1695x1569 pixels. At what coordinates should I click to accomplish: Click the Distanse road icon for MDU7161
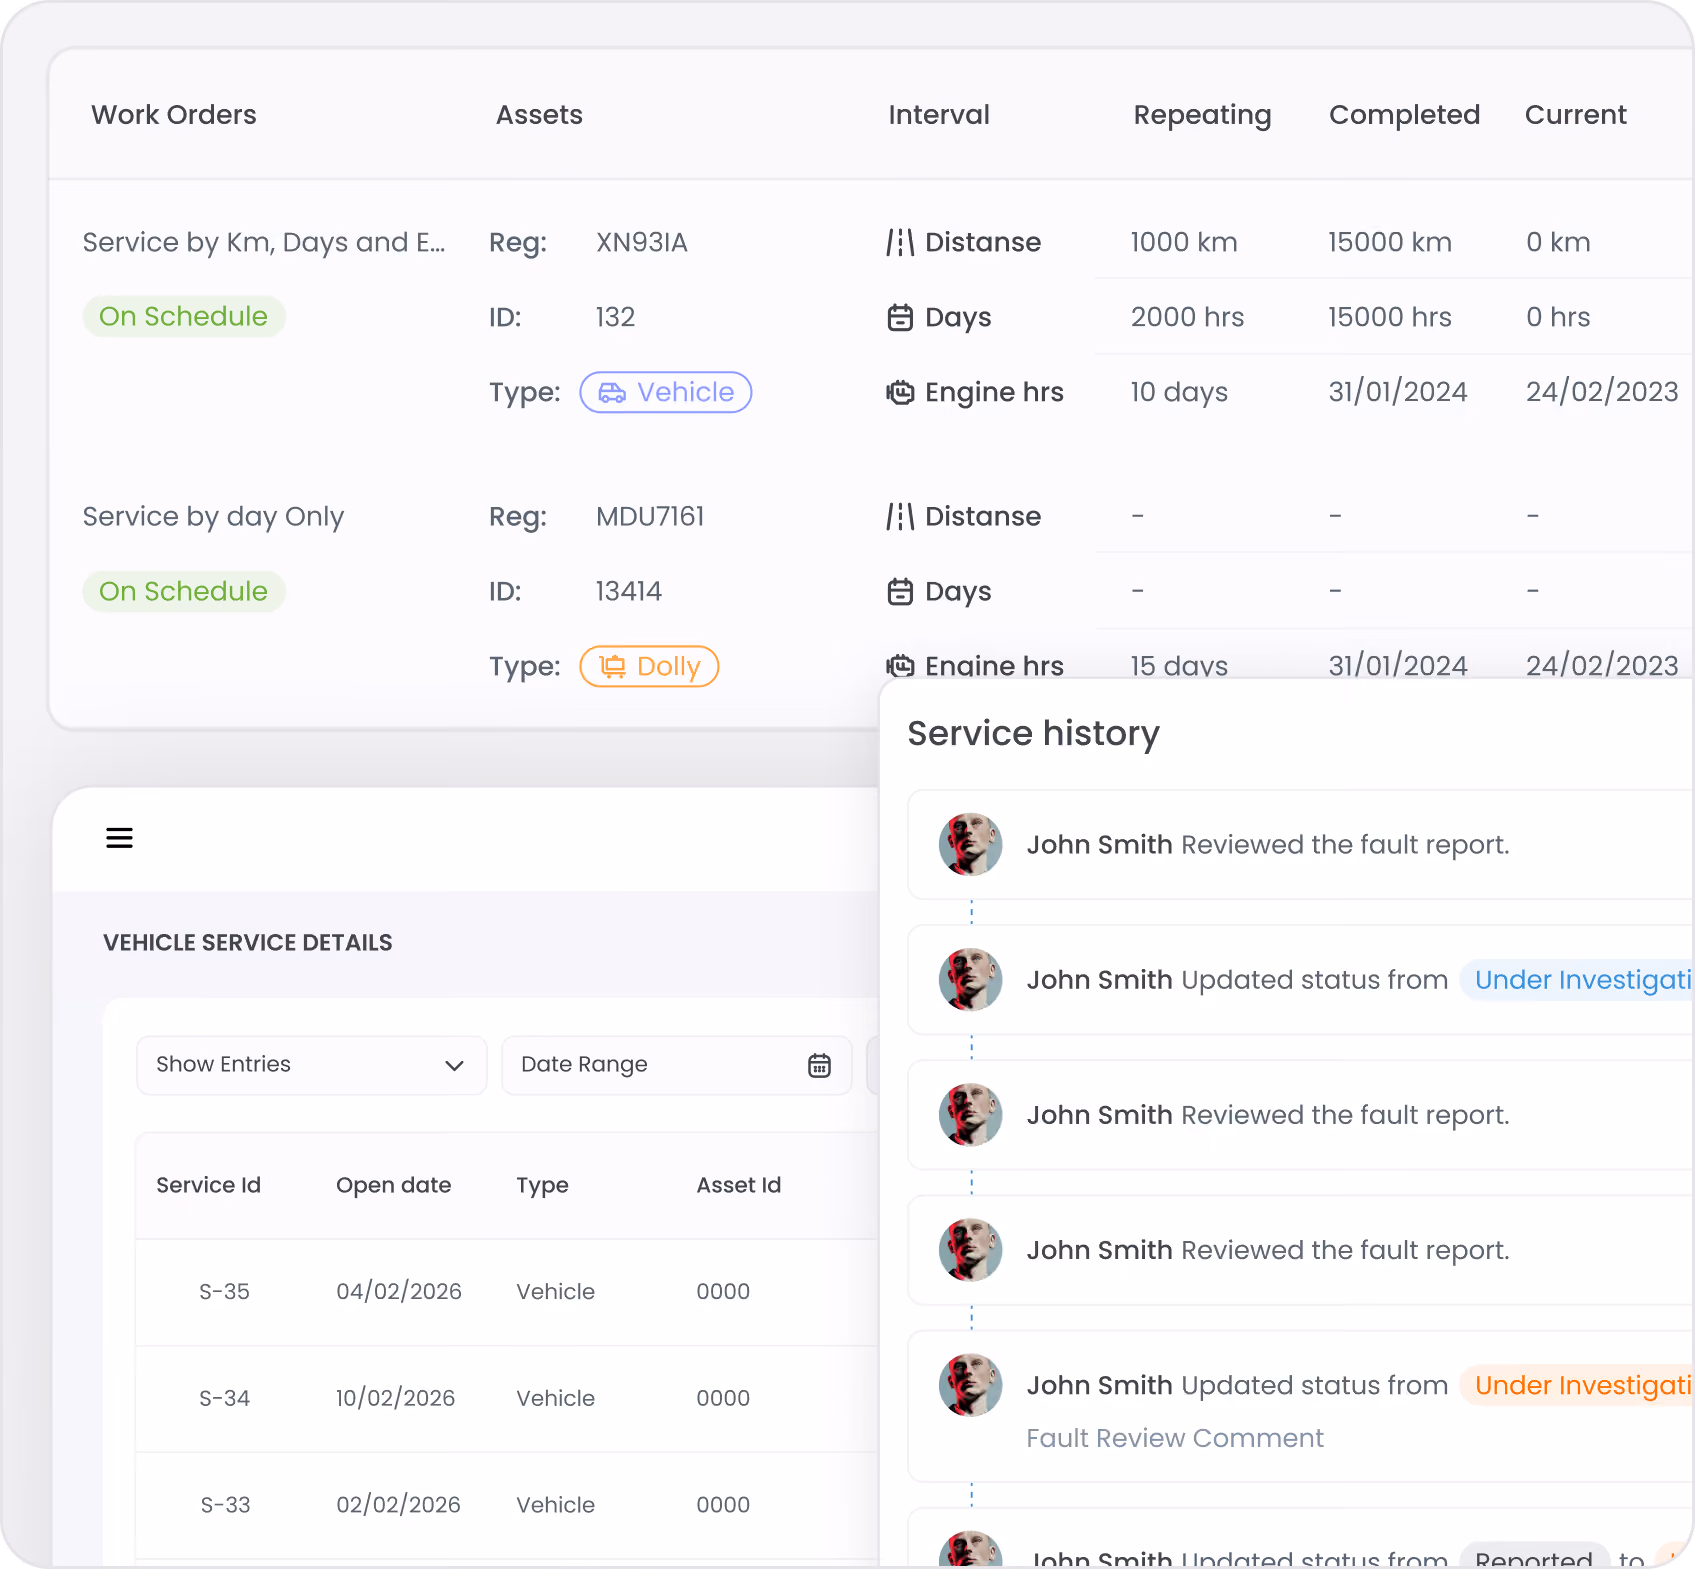point(900,516)
